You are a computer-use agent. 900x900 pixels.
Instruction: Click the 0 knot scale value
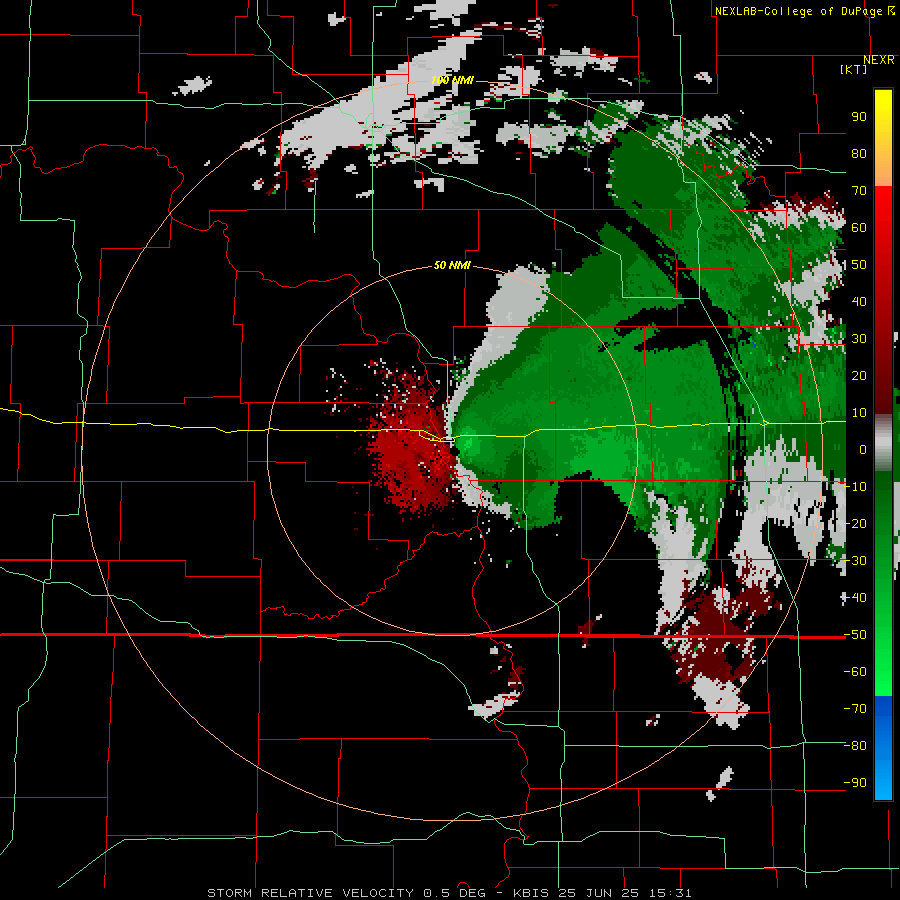click(x=863, y=450)
